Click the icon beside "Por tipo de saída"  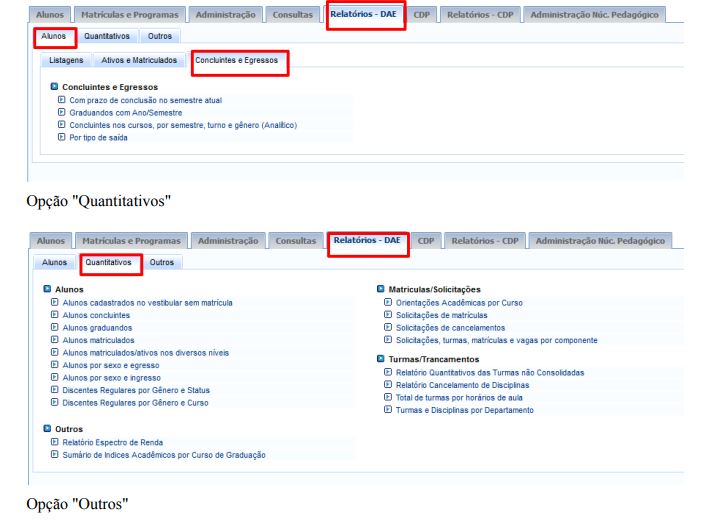click(61, 138)
